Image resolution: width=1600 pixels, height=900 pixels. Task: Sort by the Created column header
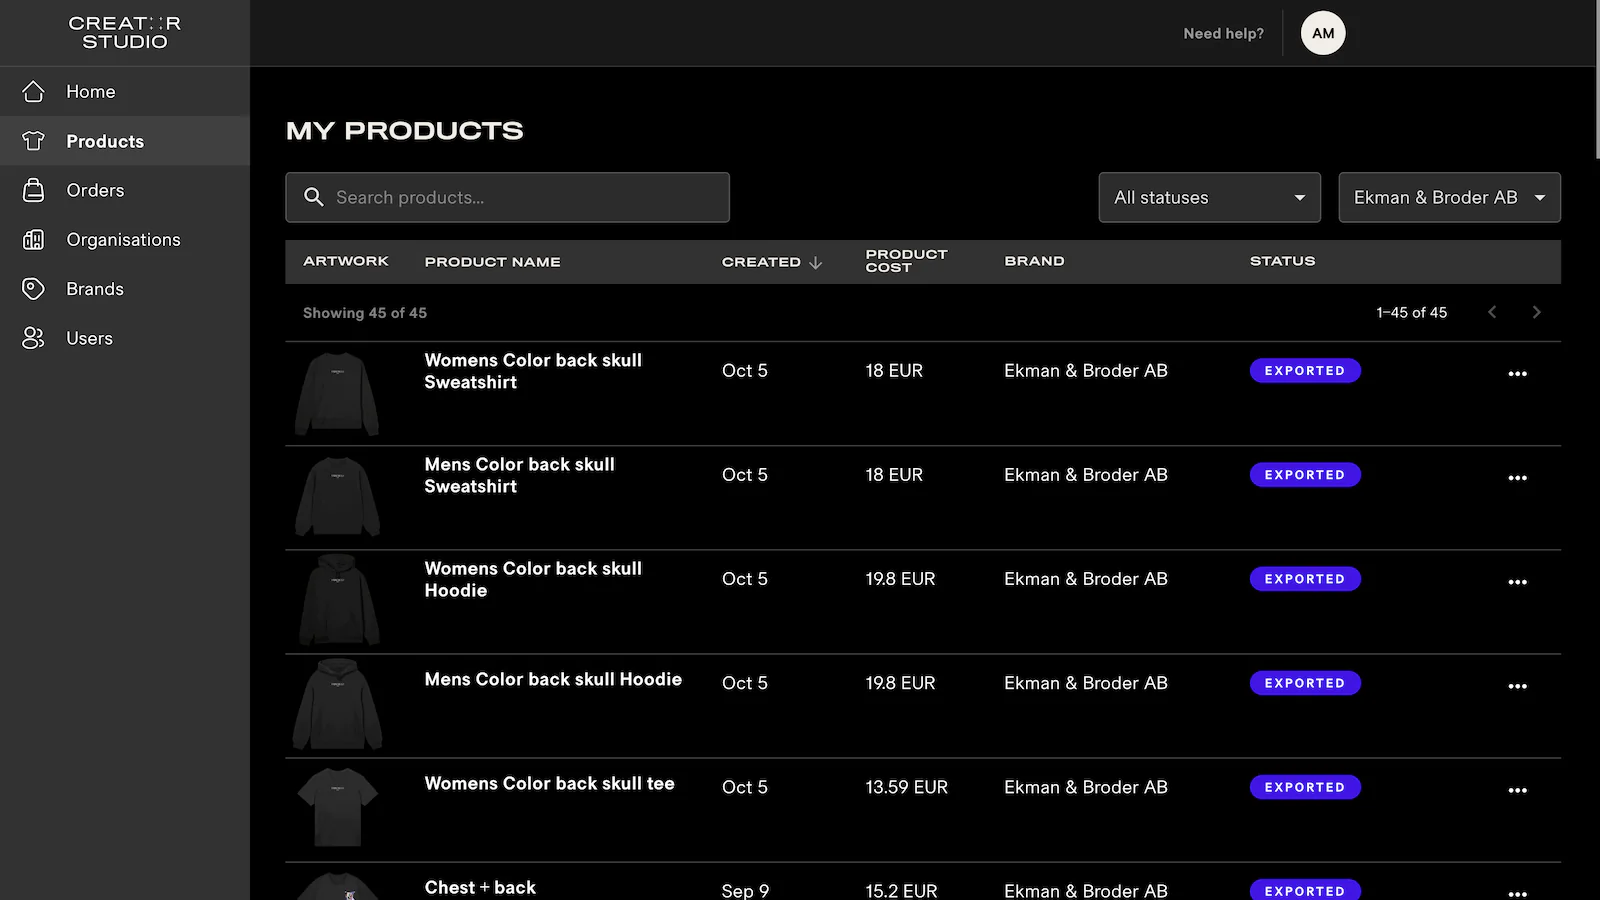tap(761, 262)
